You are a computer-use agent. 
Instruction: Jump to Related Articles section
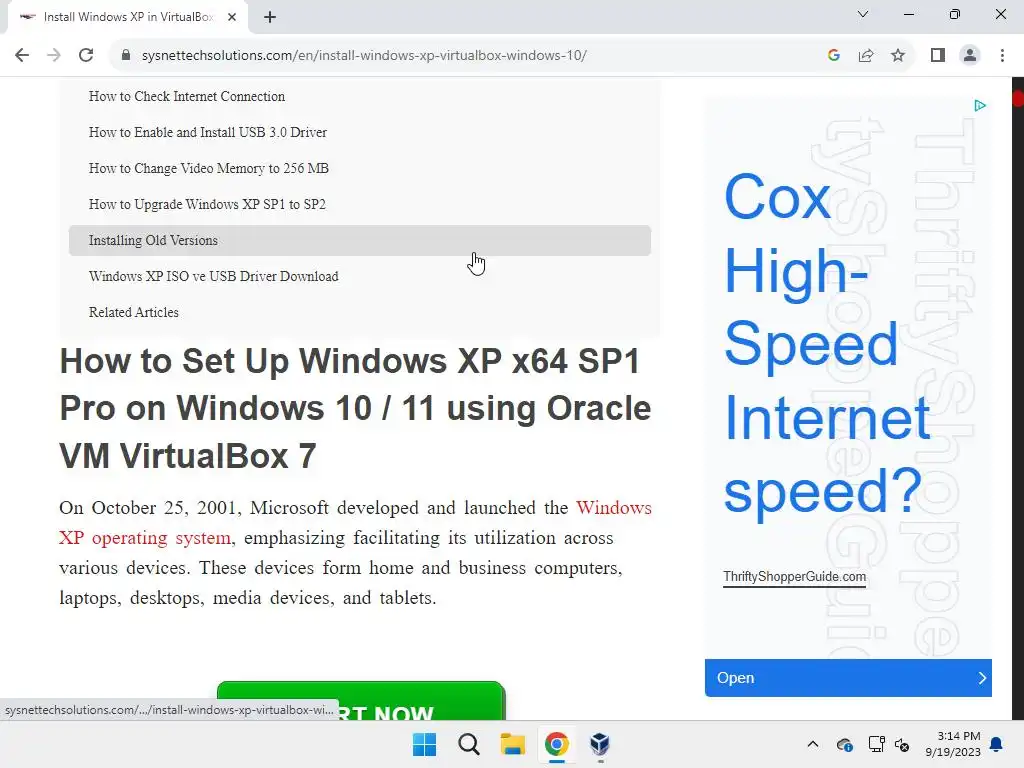pos(133,312)
